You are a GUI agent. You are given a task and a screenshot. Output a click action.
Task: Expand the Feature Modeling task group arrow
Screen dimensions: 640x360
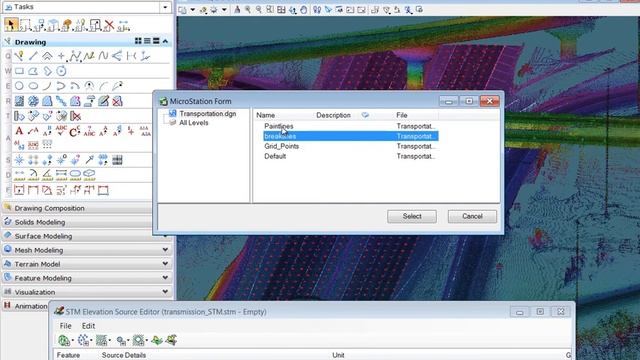point(165,278)
